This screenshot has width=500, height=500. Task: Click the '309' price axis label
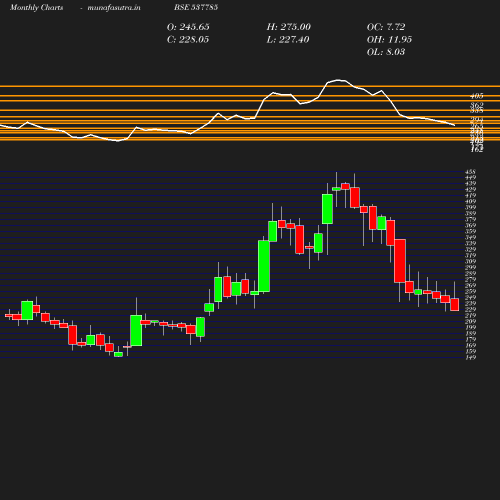click(470, 262)
